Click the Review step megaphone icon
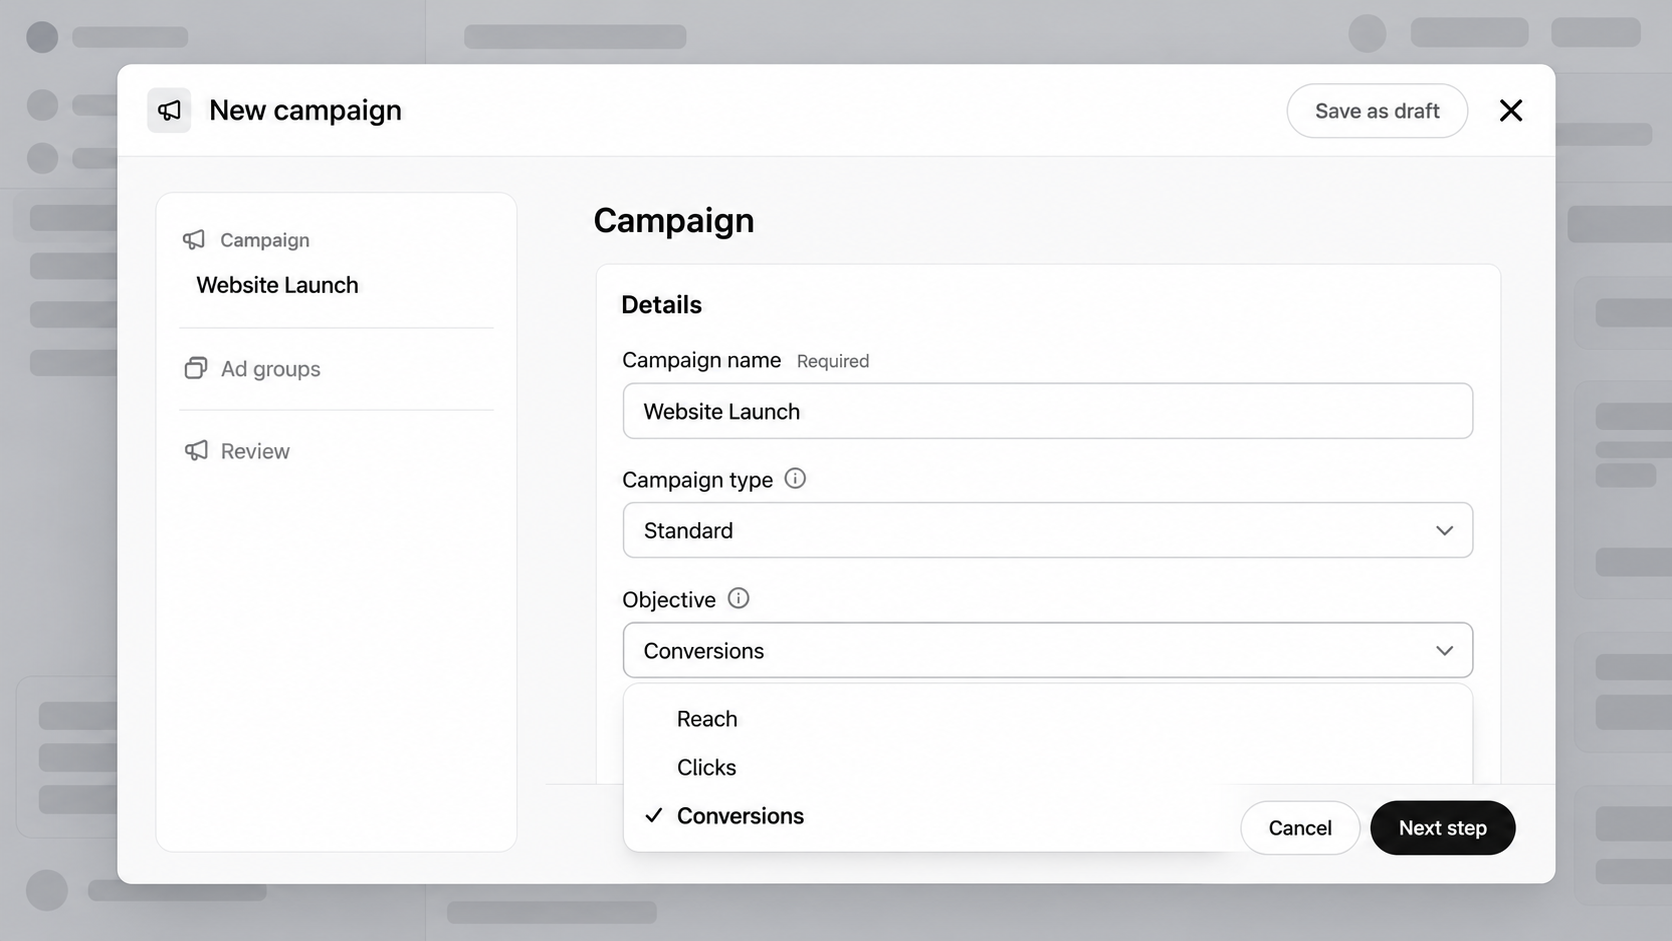This screenshot has width=1672, height=941. click(x=196, y=451)
